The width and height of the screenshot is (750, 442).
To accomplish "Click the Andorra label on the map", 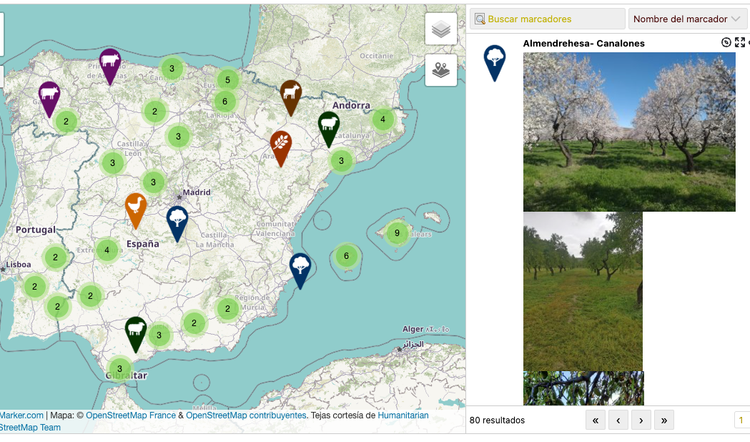I will [351, 105].
